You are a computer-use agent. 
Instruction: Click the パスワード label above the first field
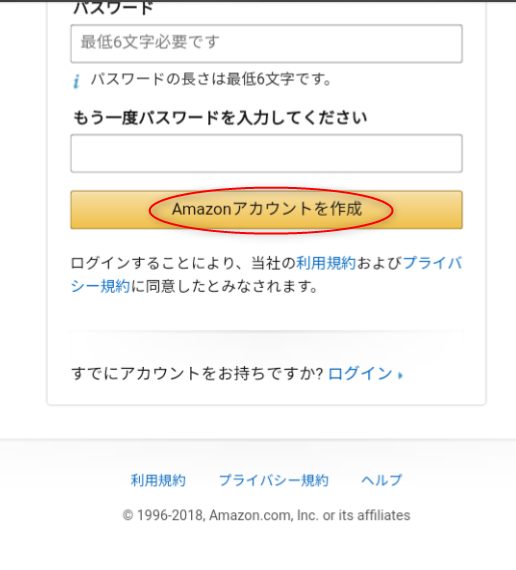113,8
